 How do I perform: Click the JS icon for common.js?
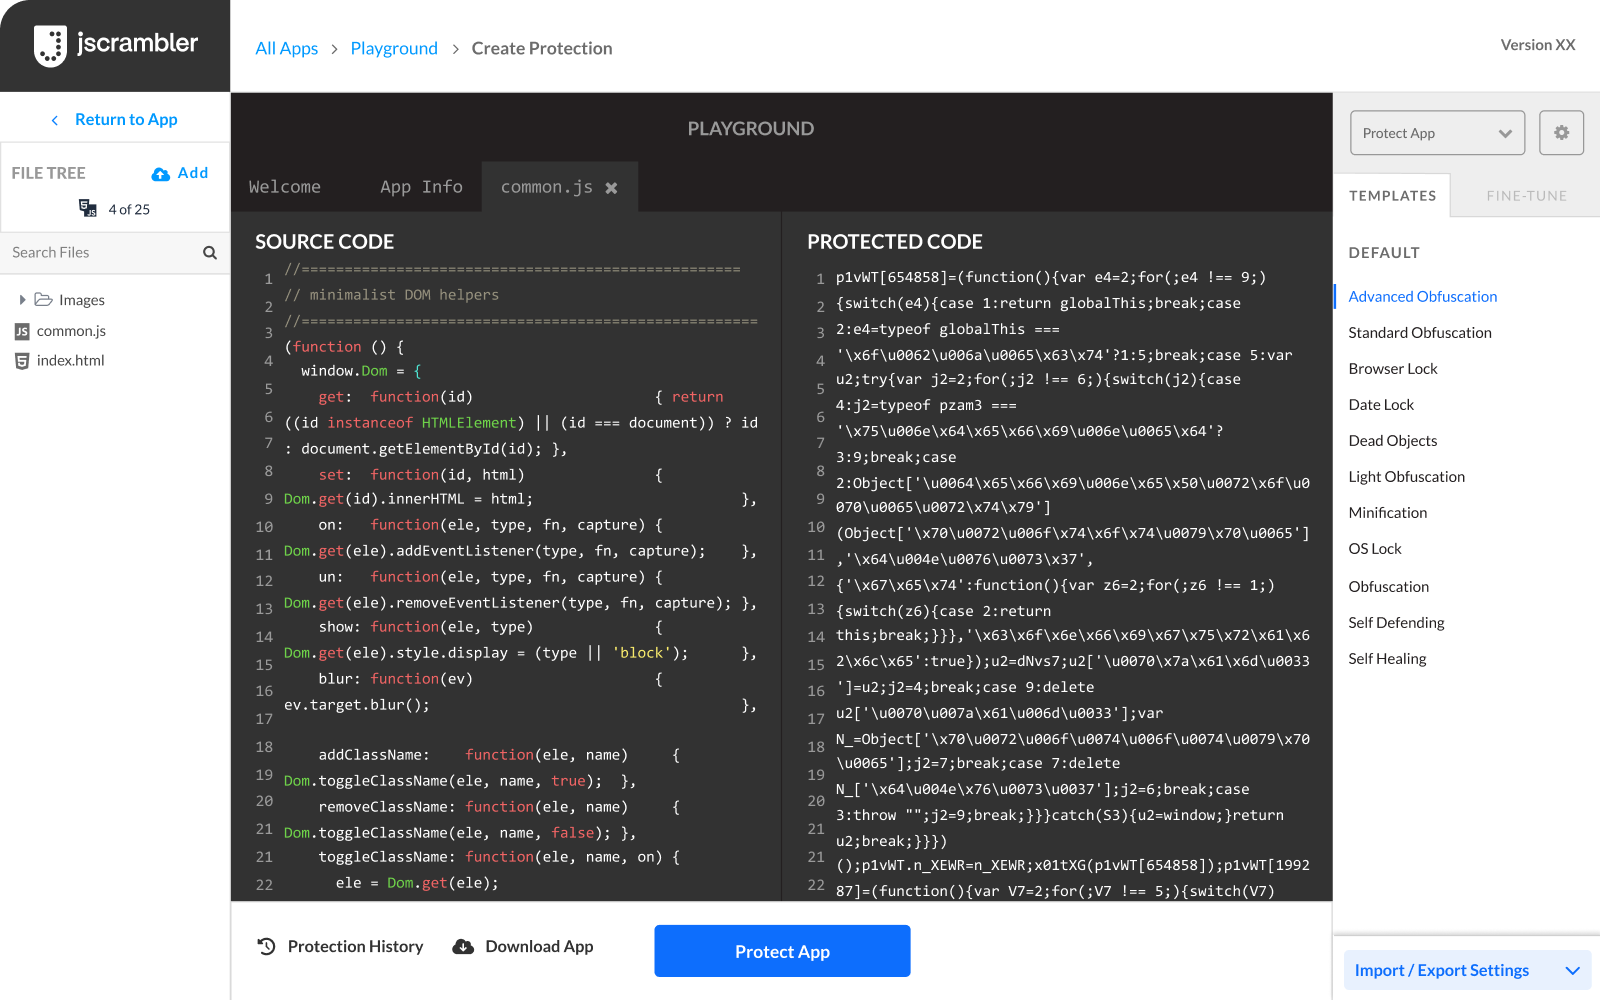click(22, 331)
